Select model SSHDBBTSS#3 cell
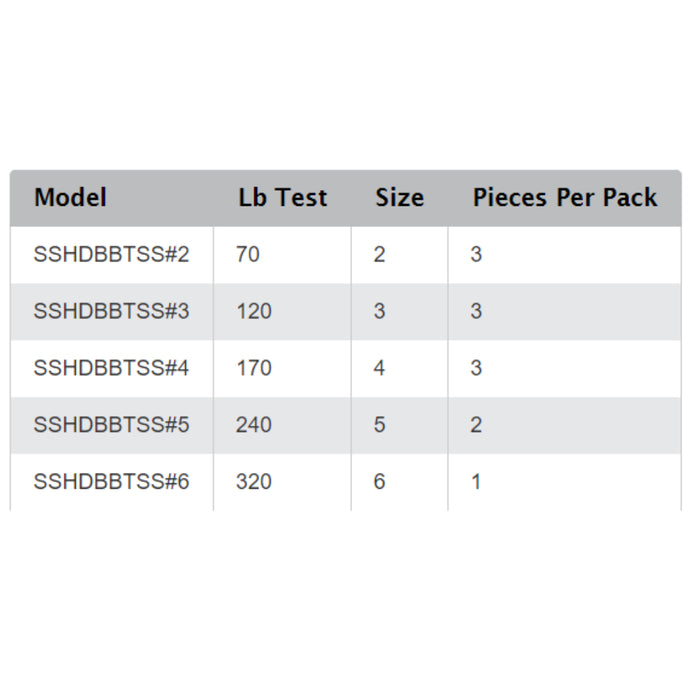 [x=112, y=311]
